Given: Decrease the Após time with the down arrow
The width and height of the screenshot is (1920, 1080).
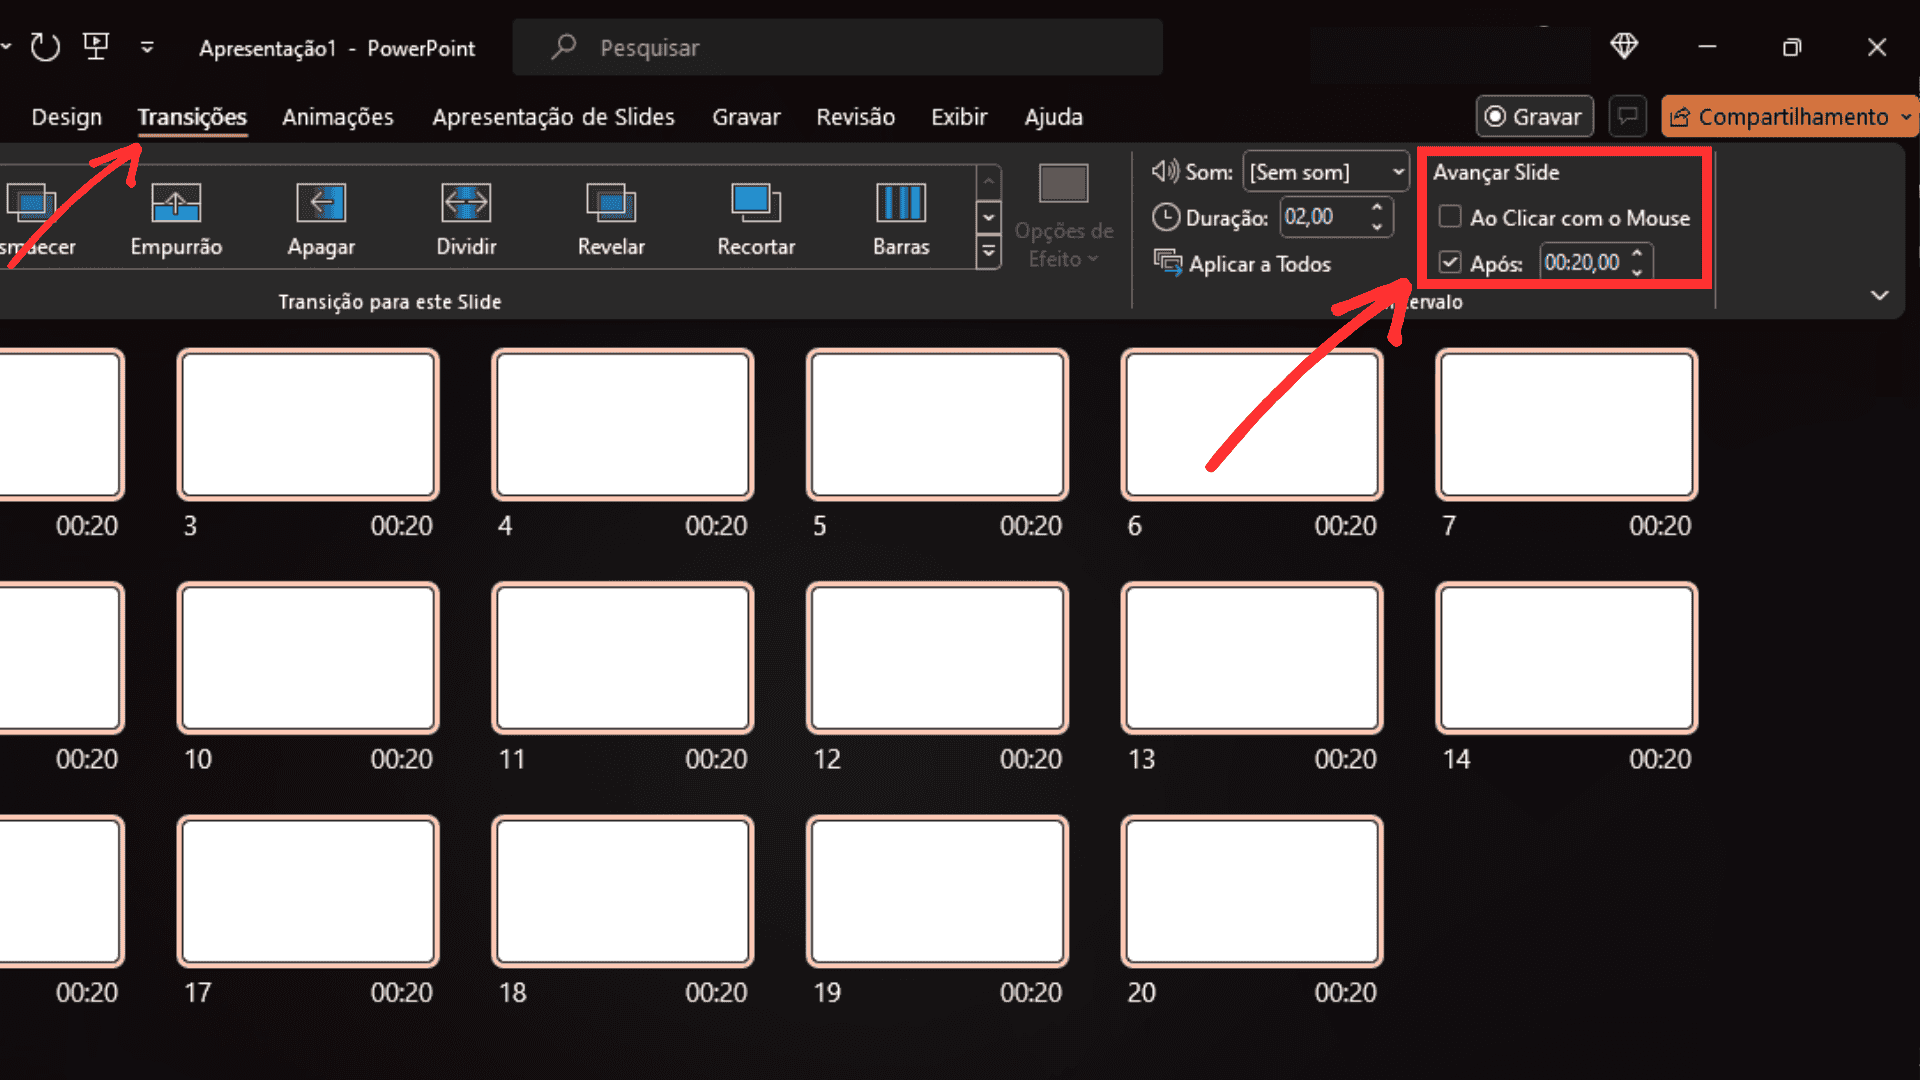Looking at the screenshot, I should tap(1637, 272).
